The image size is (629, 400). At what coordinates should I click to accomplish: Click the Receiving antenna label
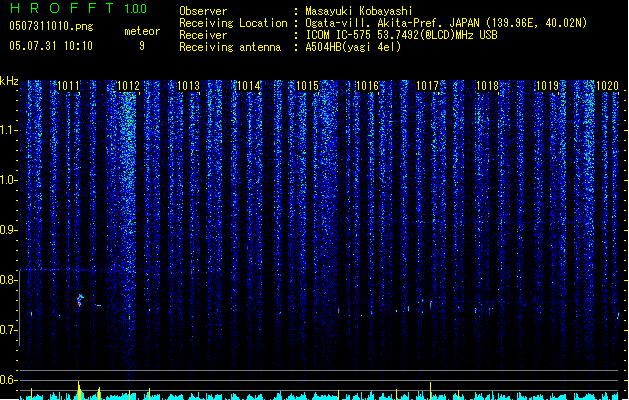point(230,47)
